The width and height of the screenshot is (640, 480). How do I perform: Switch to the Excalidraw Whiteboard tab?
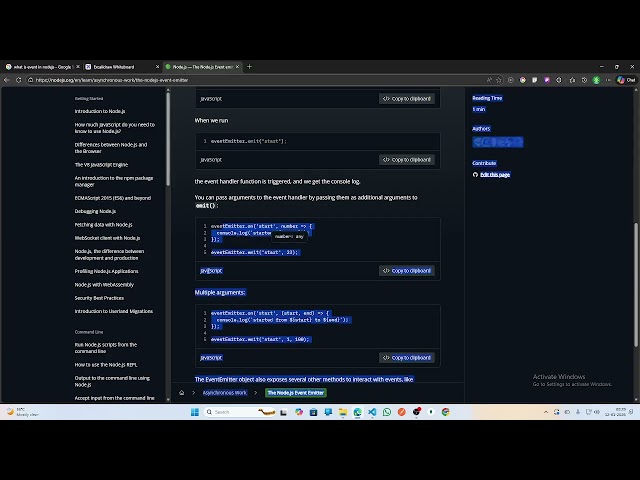[x=122, y=67]
